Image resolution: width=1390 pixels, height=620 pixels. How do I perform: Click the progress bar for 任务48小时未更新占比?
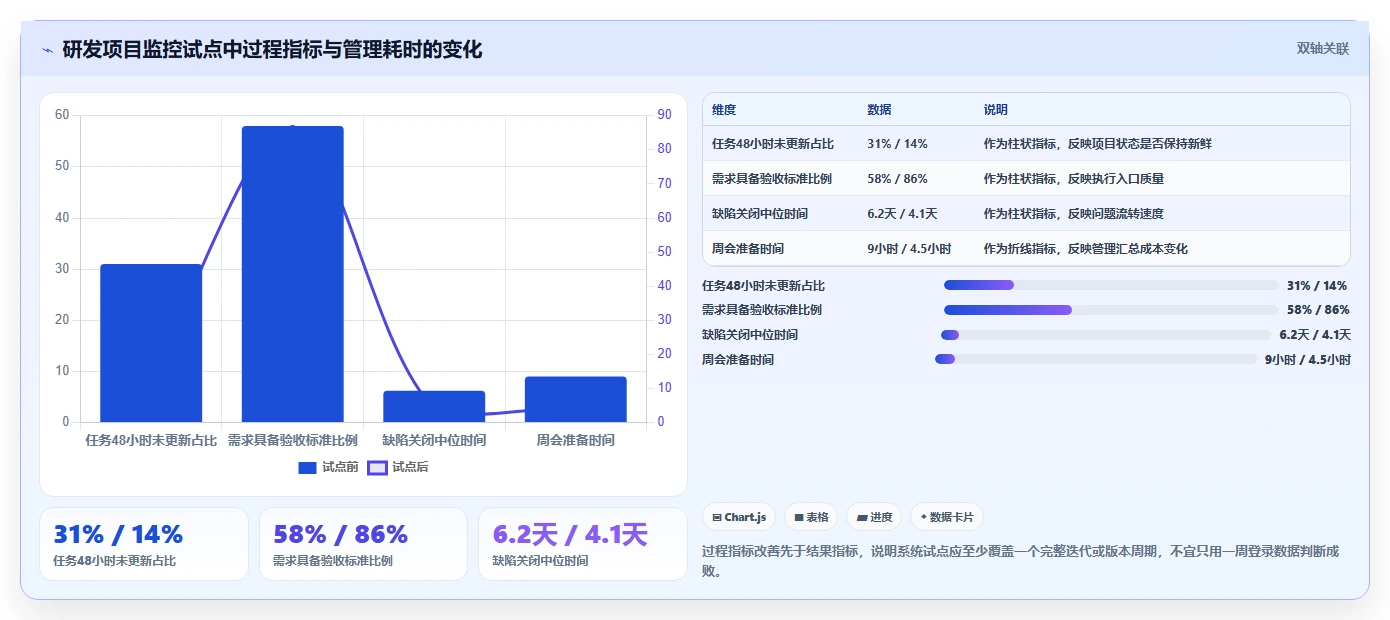tap(1111, 285)
